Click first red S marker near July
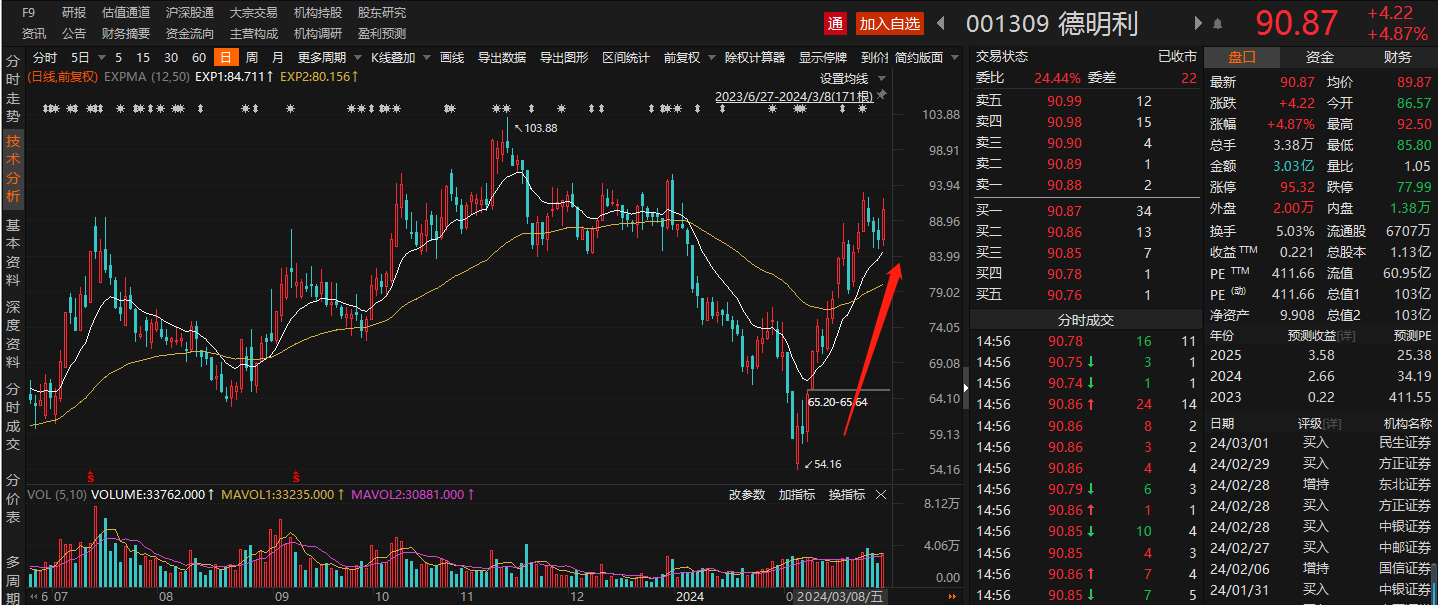Screen dimensions: 1438x605 pos(90,475)
